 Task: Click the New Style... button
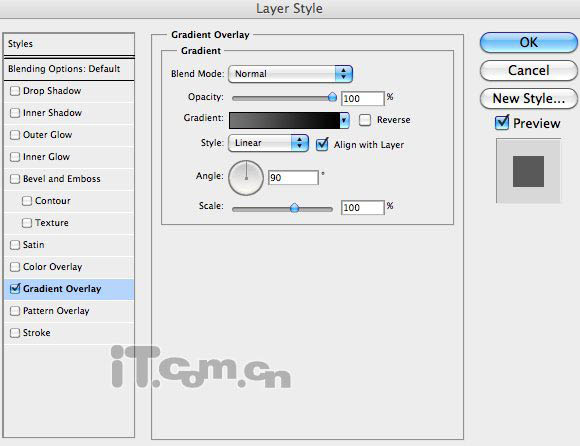(x=529, y=98)
